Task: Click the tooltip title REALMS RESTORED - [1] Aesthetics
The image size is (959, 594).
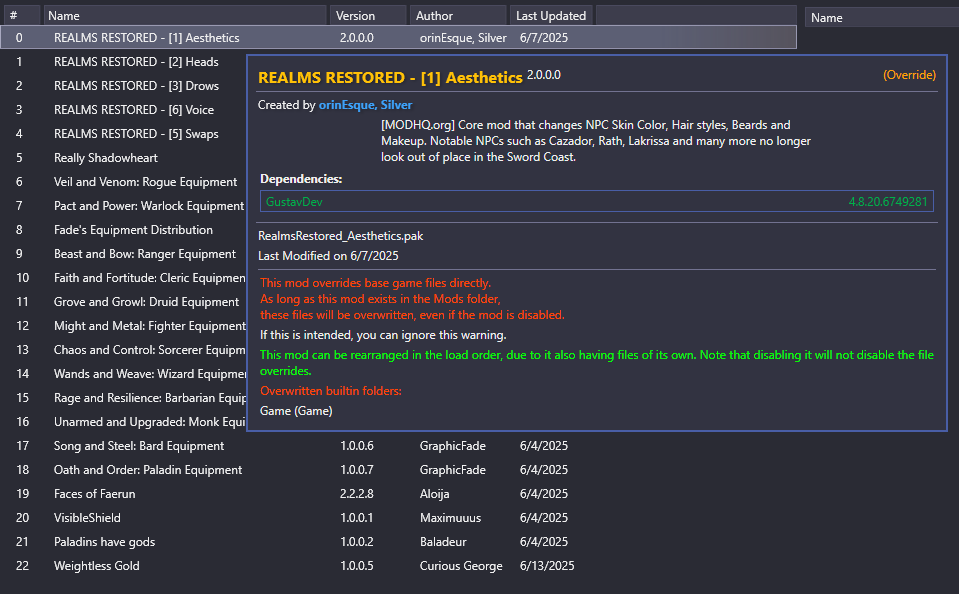Action: (390, 78)
